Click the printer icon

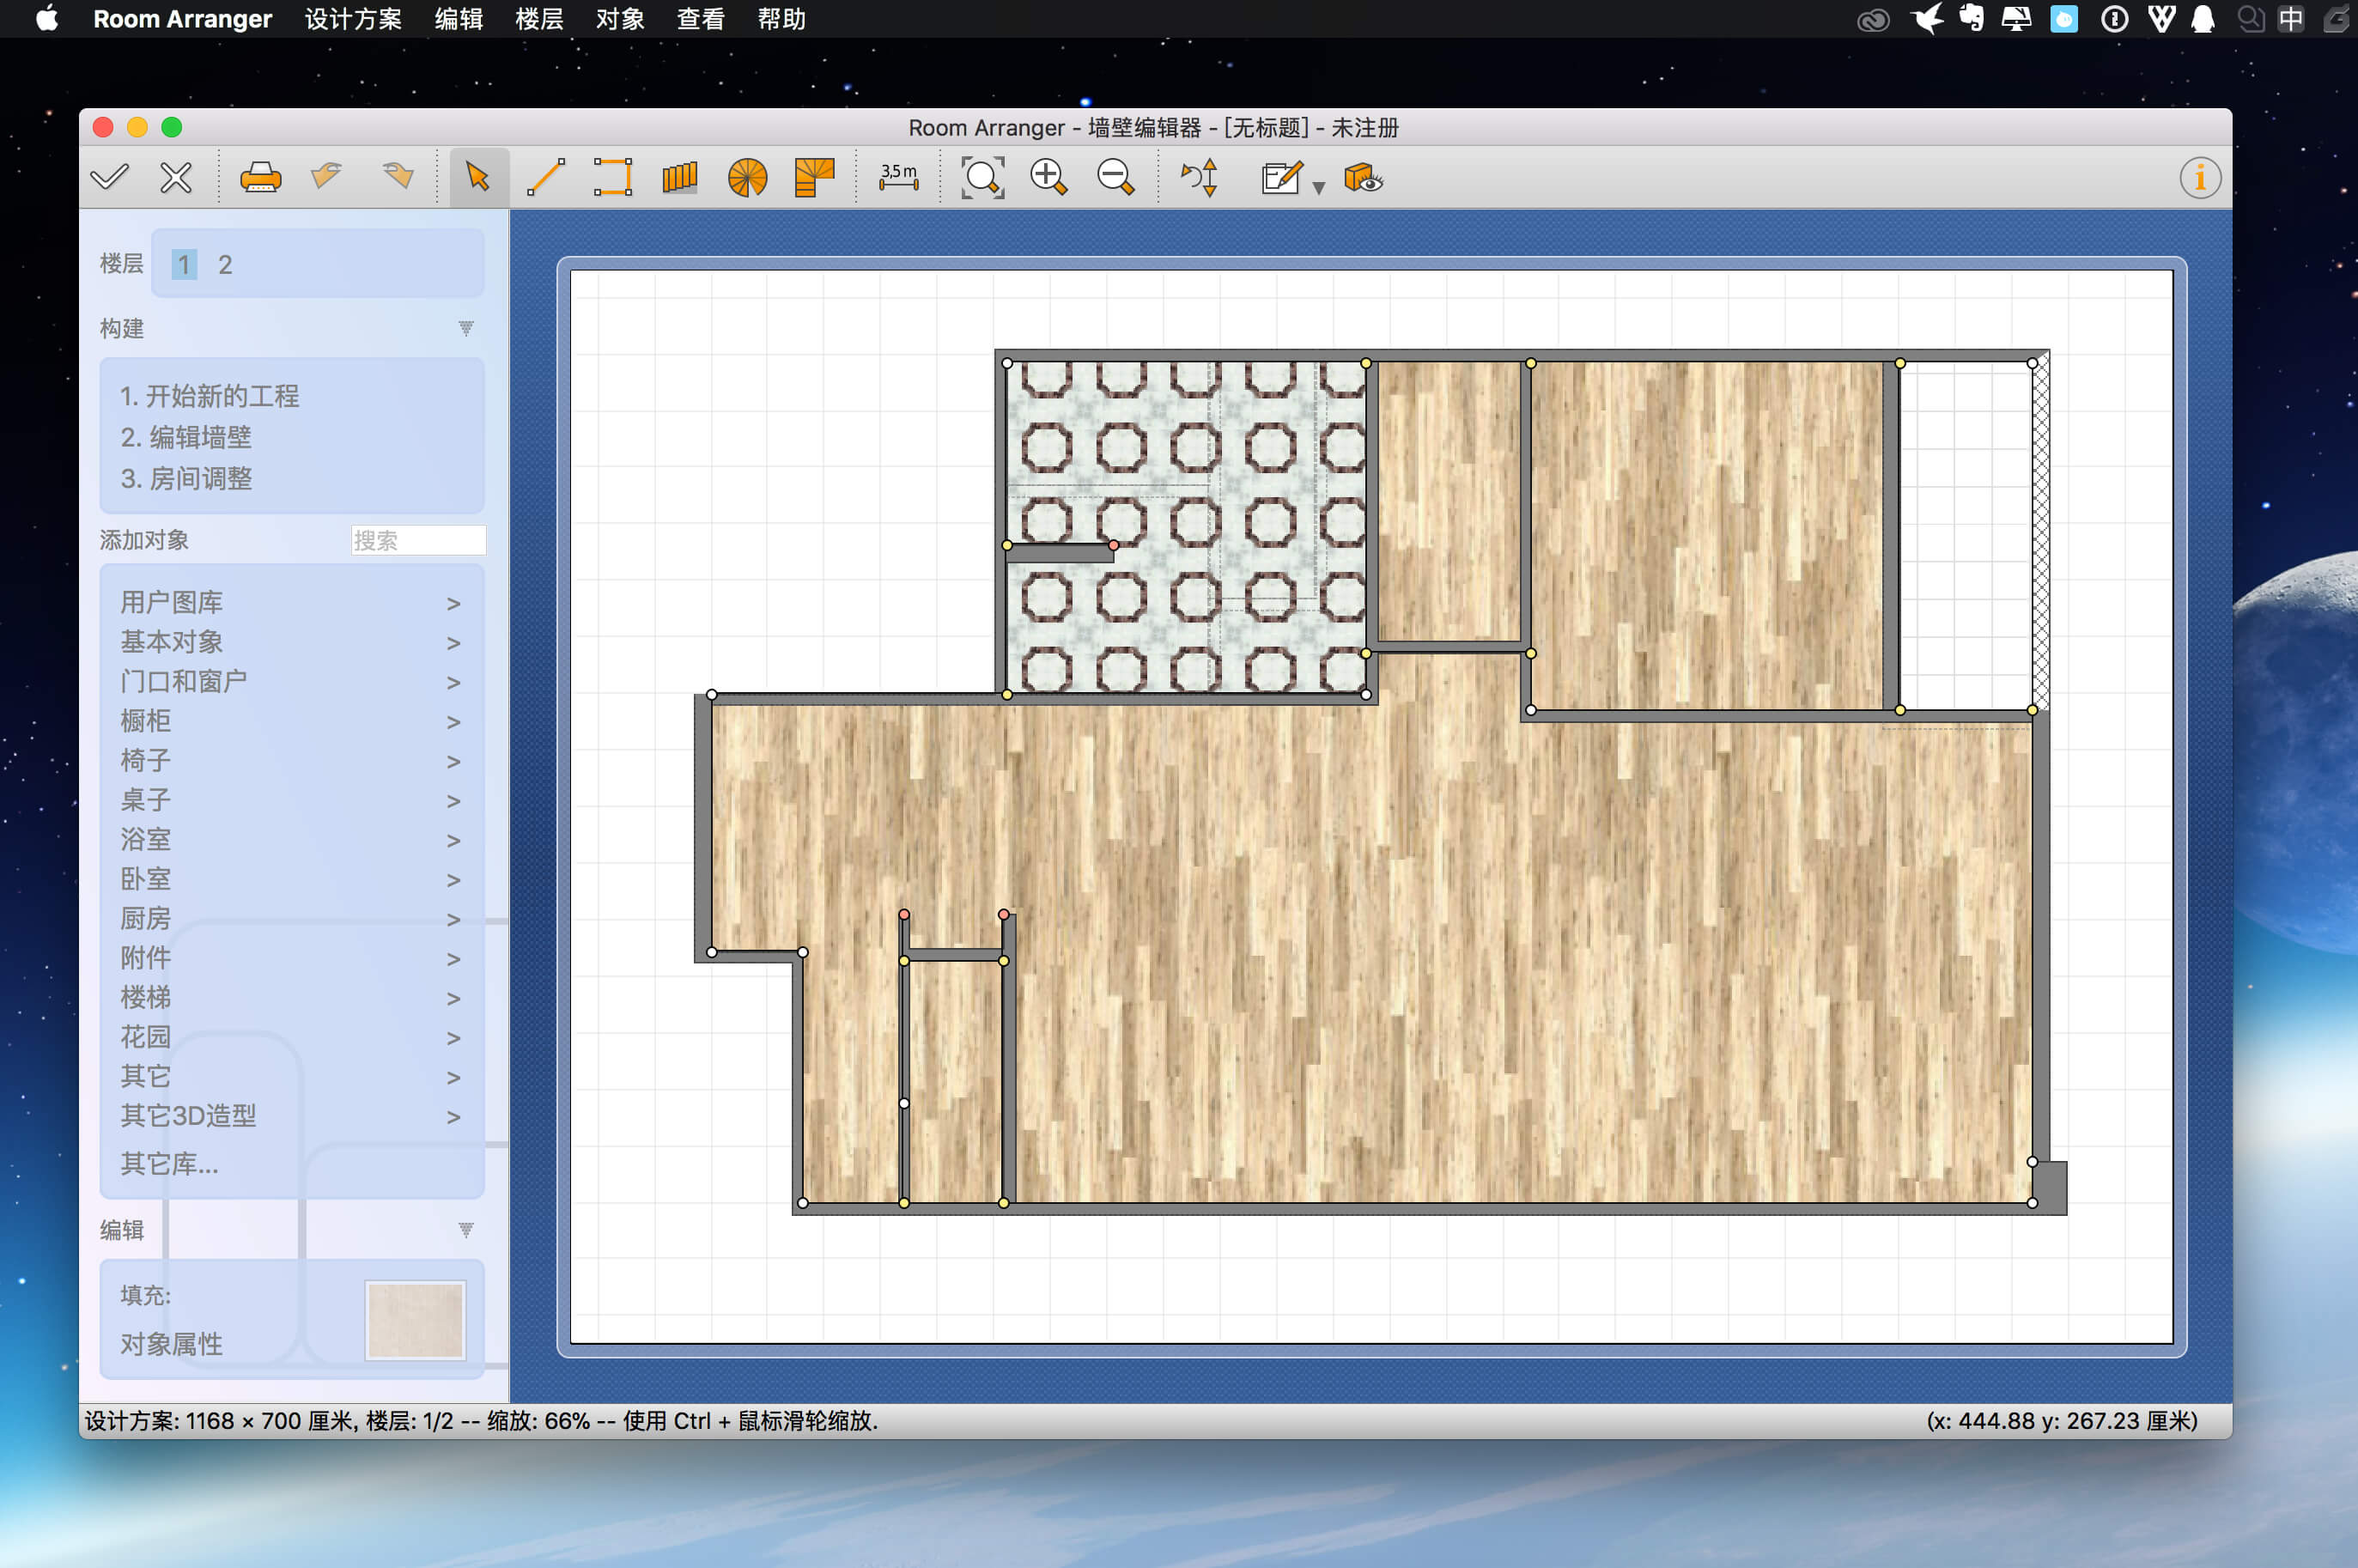tap(260, 178)
